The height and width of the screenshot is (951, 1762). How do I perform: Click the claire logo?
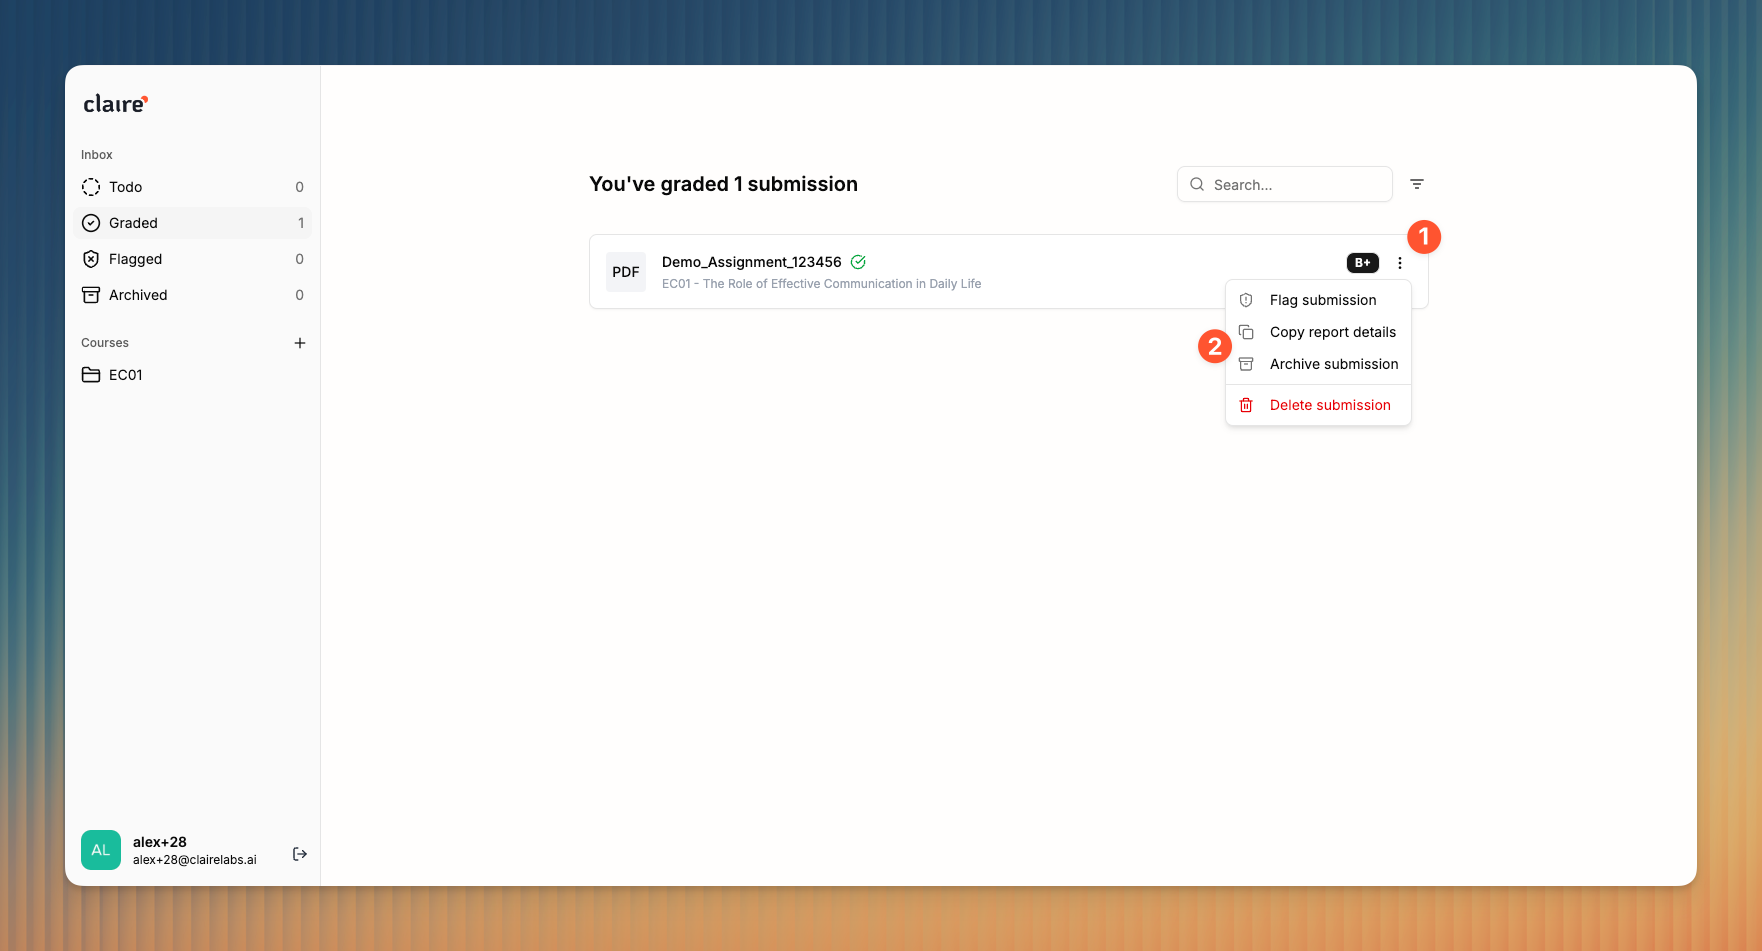pyautogui.click(x=115, y=104)
